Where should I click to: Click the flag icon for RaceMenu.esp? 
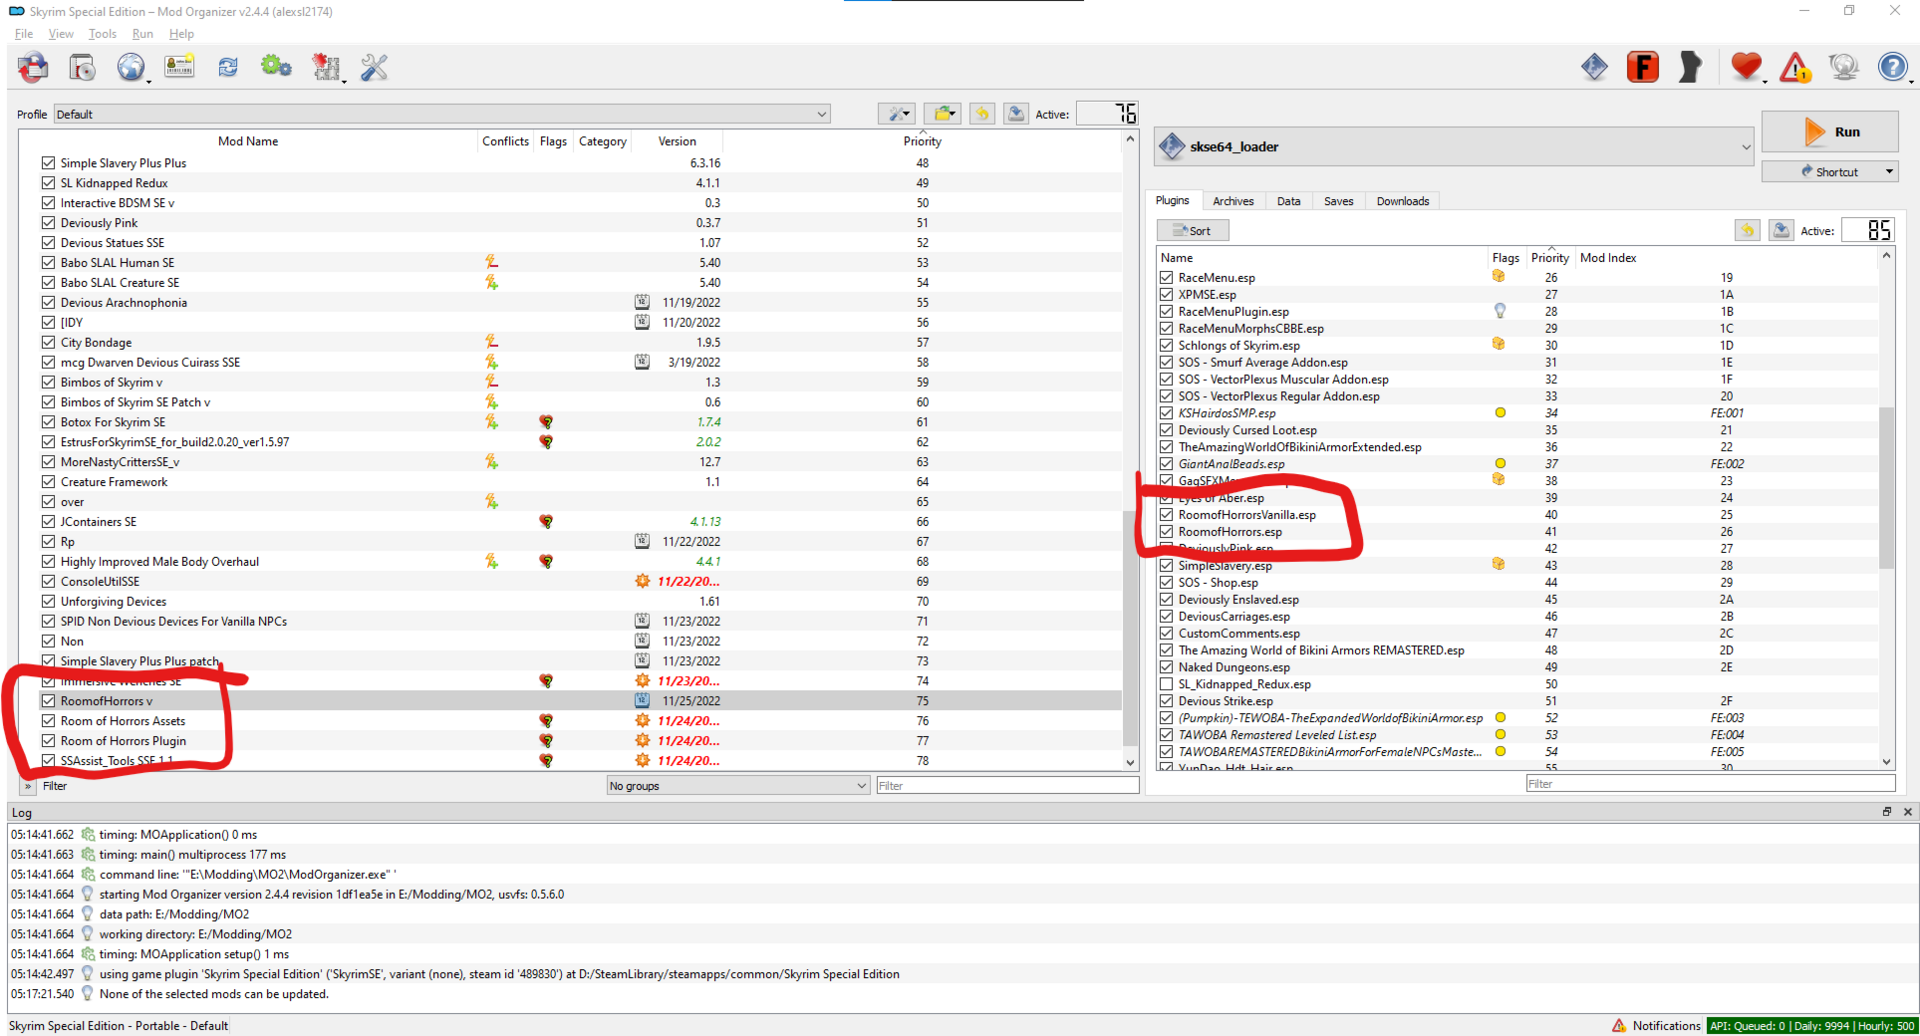coord(1498,277)
